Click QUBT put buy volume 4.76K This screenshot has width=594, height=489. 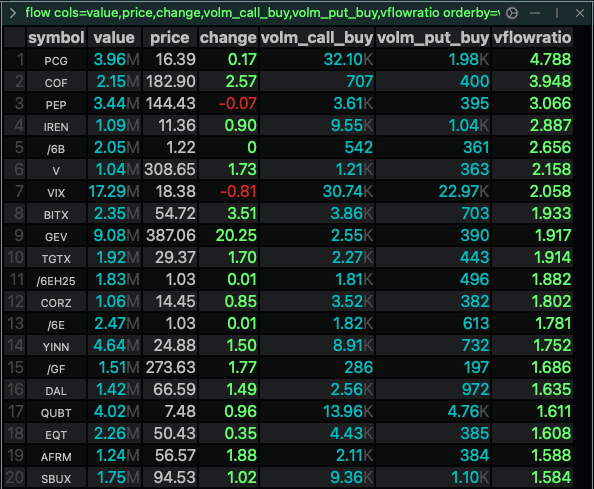point(433,411)
